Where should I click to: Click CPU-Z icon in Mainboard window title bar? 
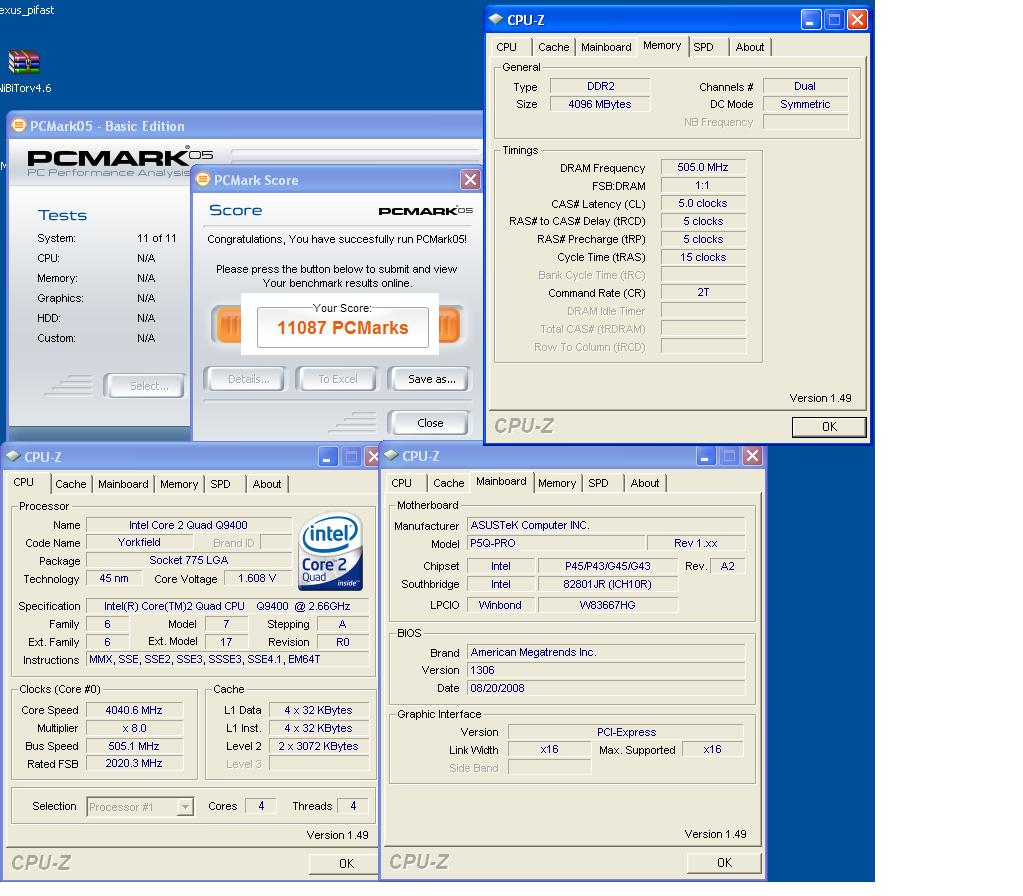pos(391,456)
